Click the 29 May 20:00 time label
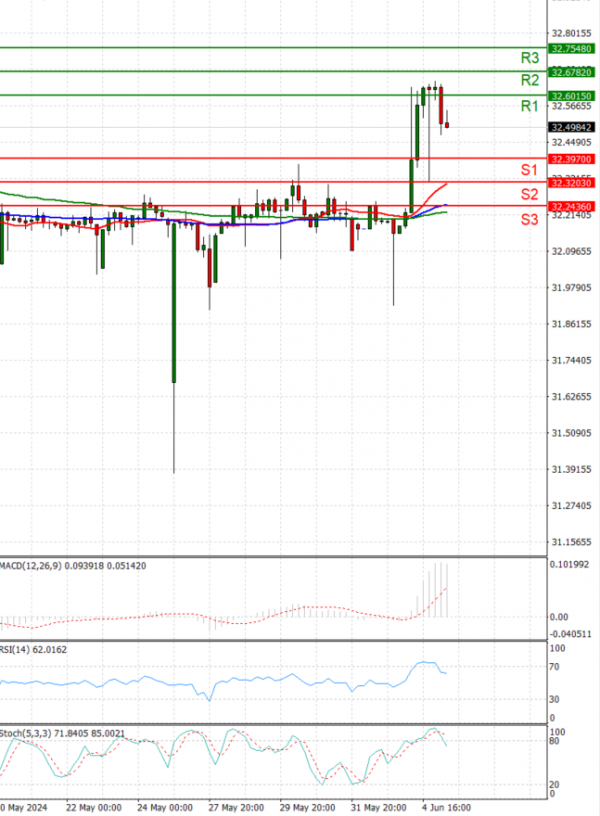This screenshot has height=816, width=600. (306, 807)
